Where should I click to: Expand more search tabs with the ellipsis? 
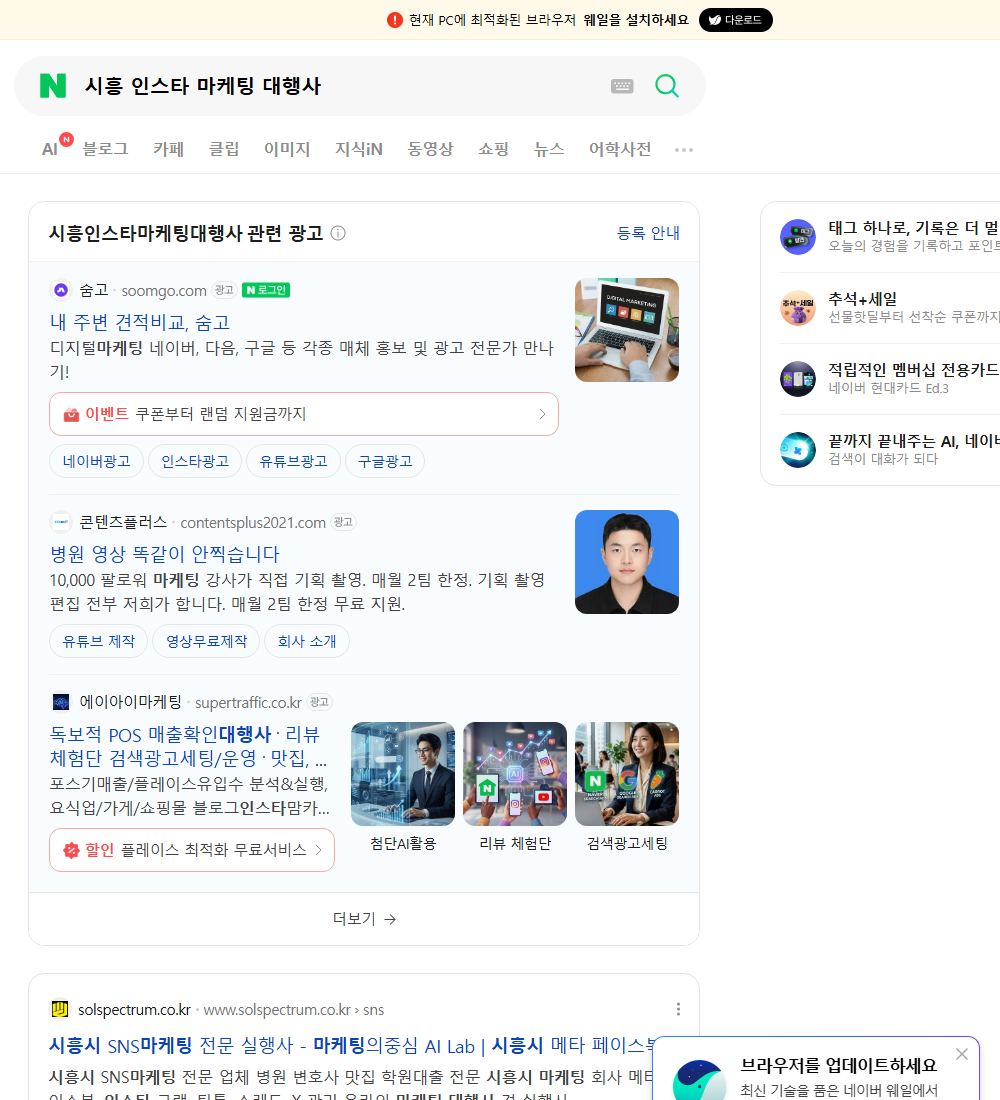click(684, 149)
